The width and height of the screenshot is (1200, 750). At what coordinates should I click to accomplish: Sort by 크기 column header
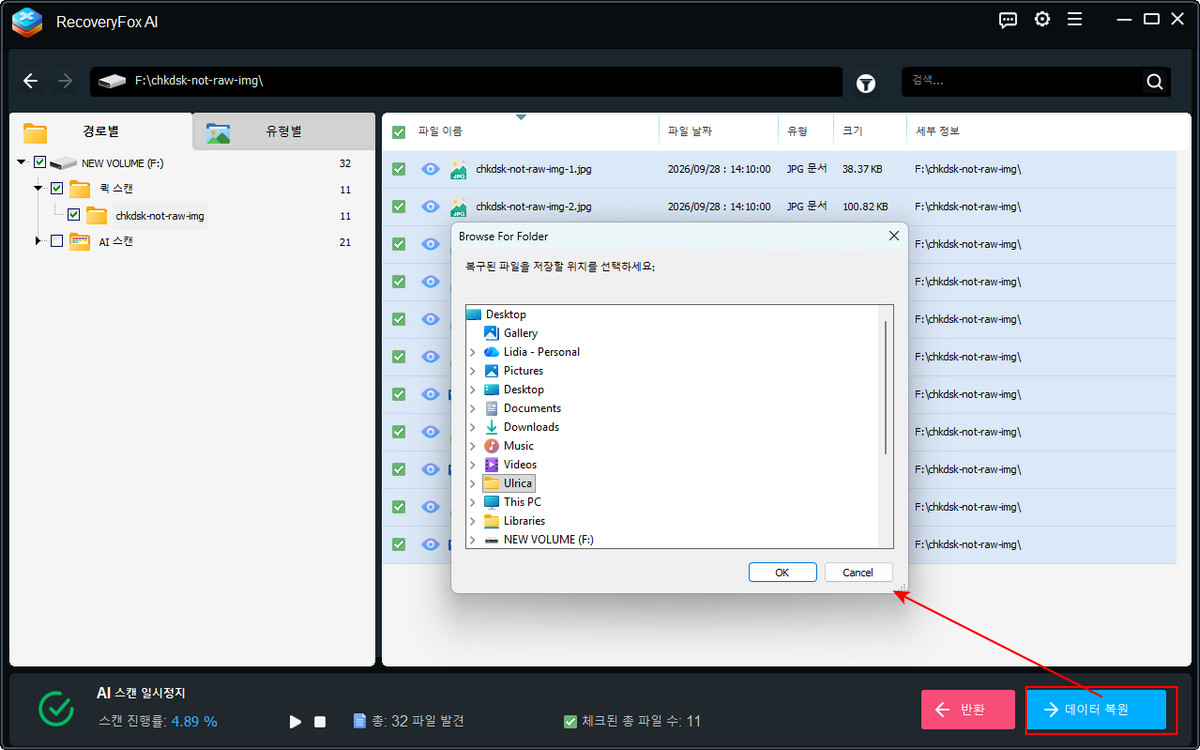pyautogui.click(x=852, y=132)
